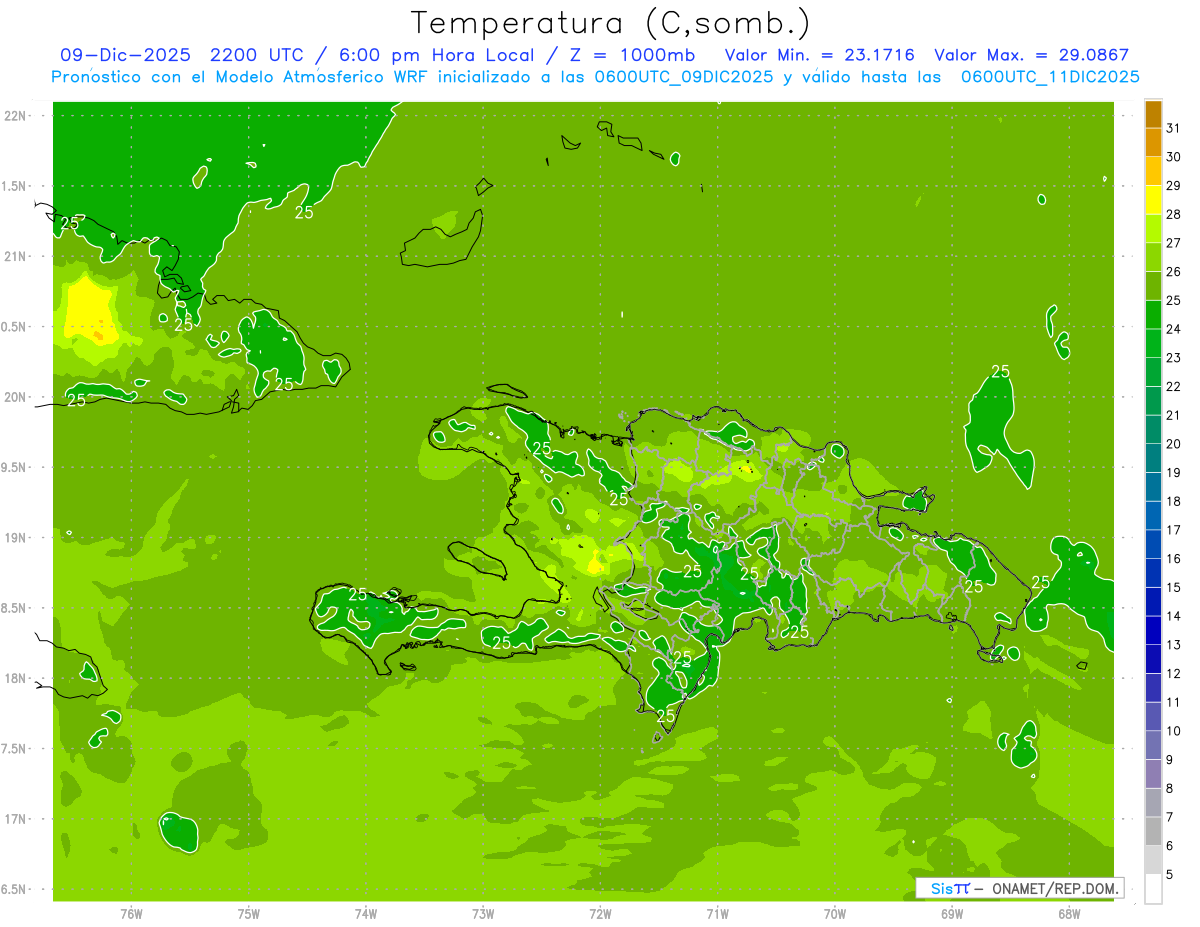This screenshot has width=1200, height=927.
Task: Click the '21N' latitude label
Action: (x=16, y=256)
